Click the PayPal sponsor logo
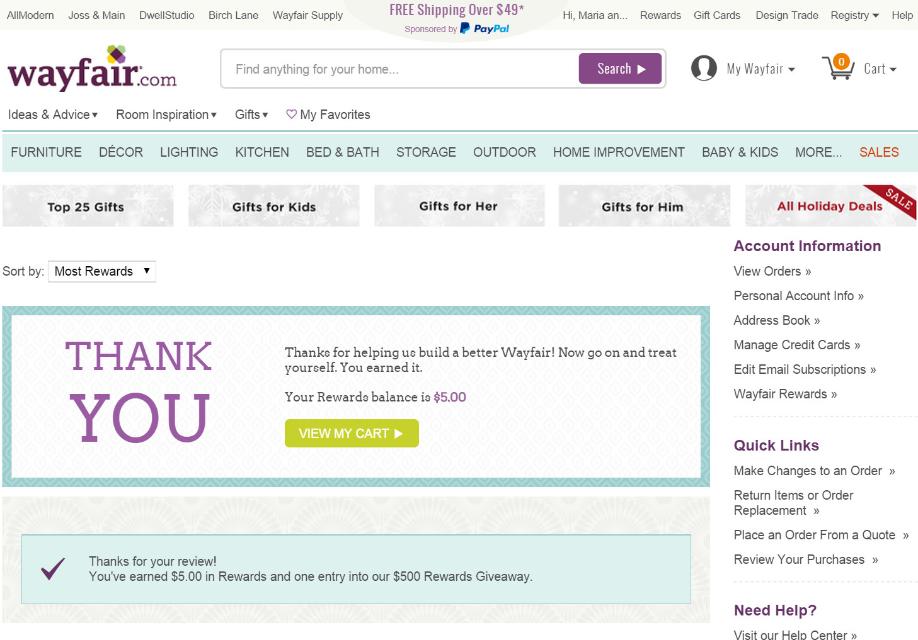This screenshot has height=640, width=918. click(x=484, y=28)
